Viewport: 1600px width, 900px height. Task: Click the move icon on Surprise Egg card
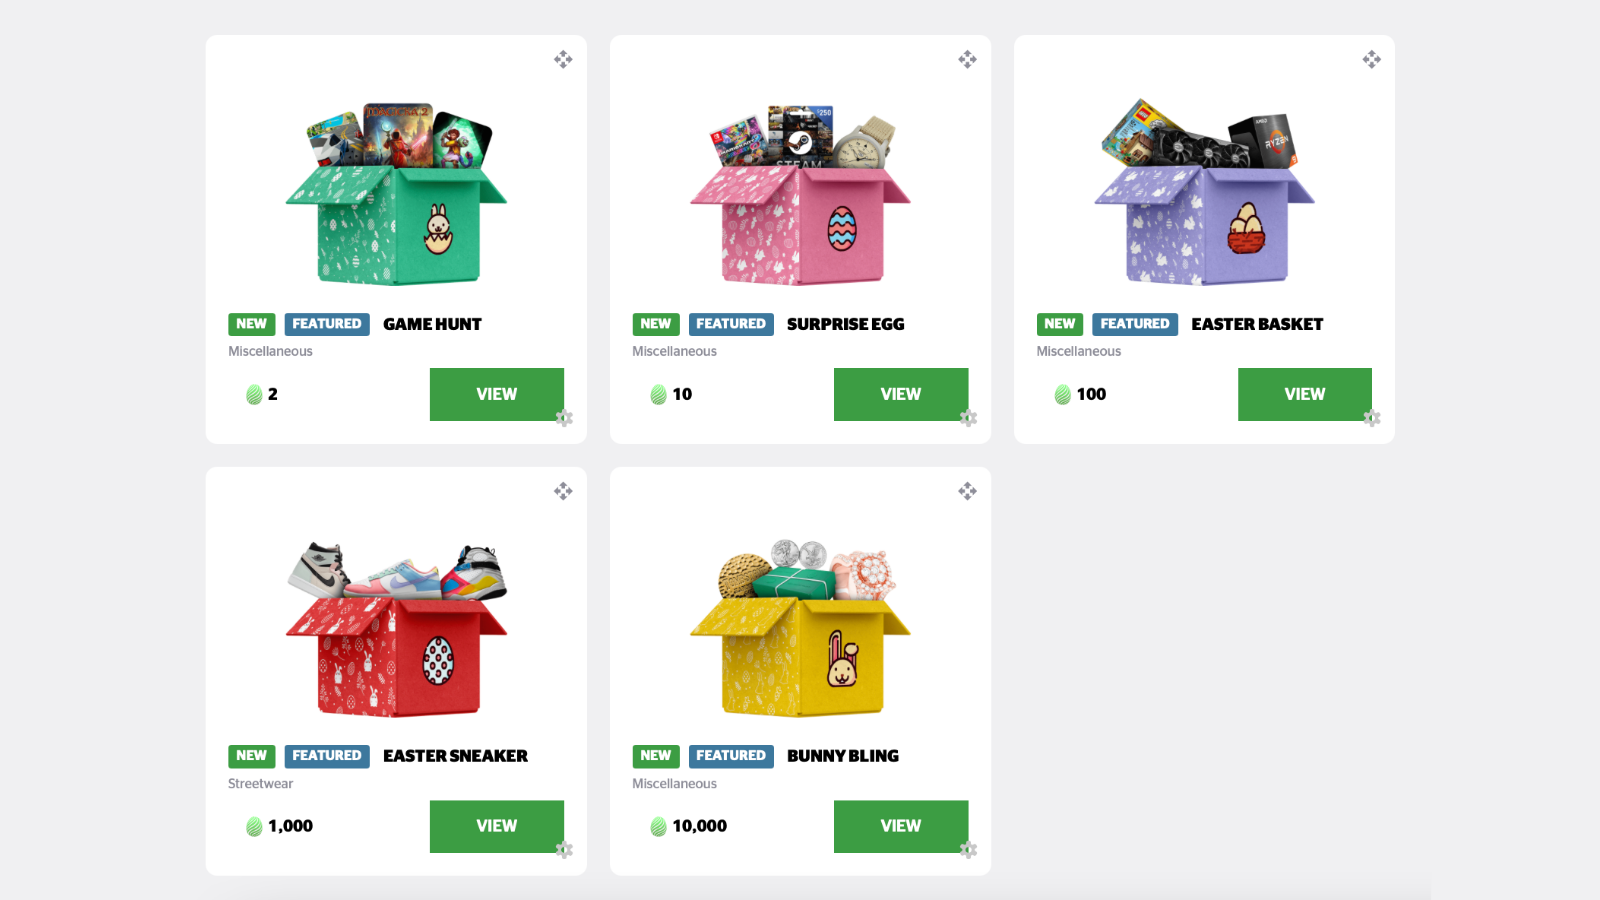click(x=967, y=59)
